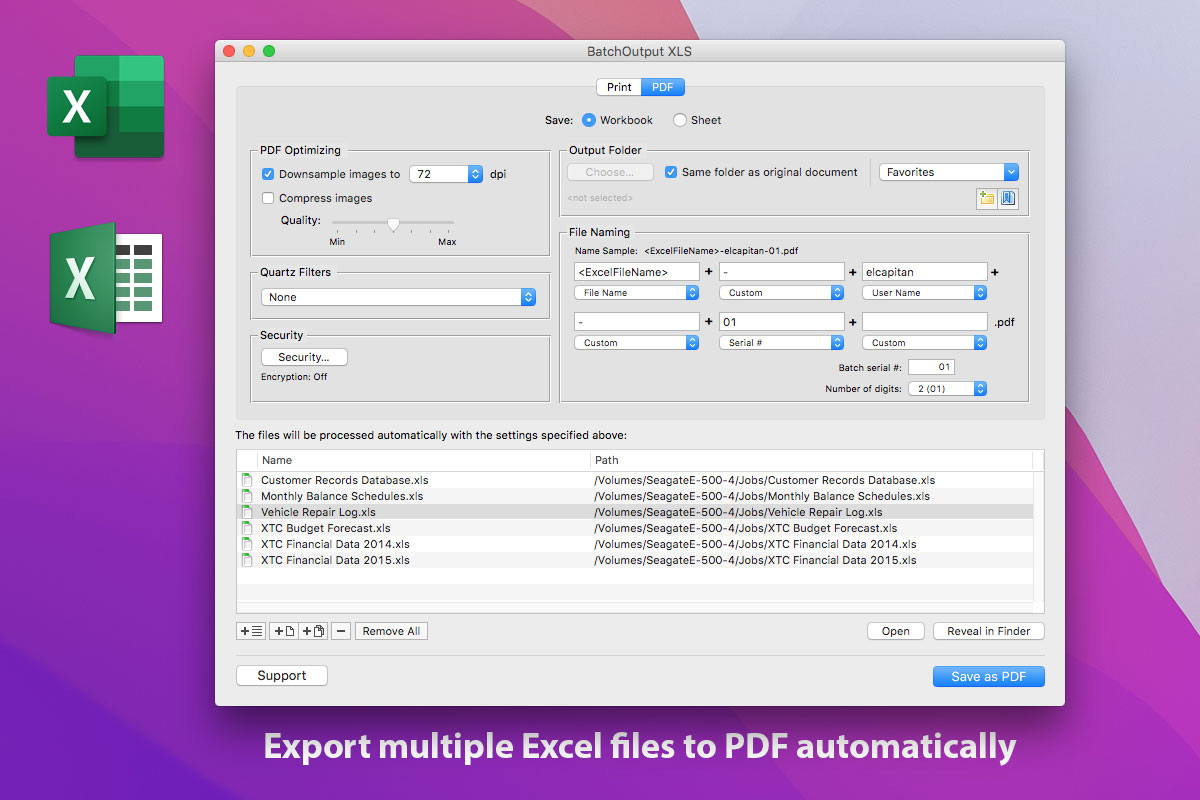Uncheck Same folder as original document
This screenshot has height=800, width=1200.
click(671, 172)
